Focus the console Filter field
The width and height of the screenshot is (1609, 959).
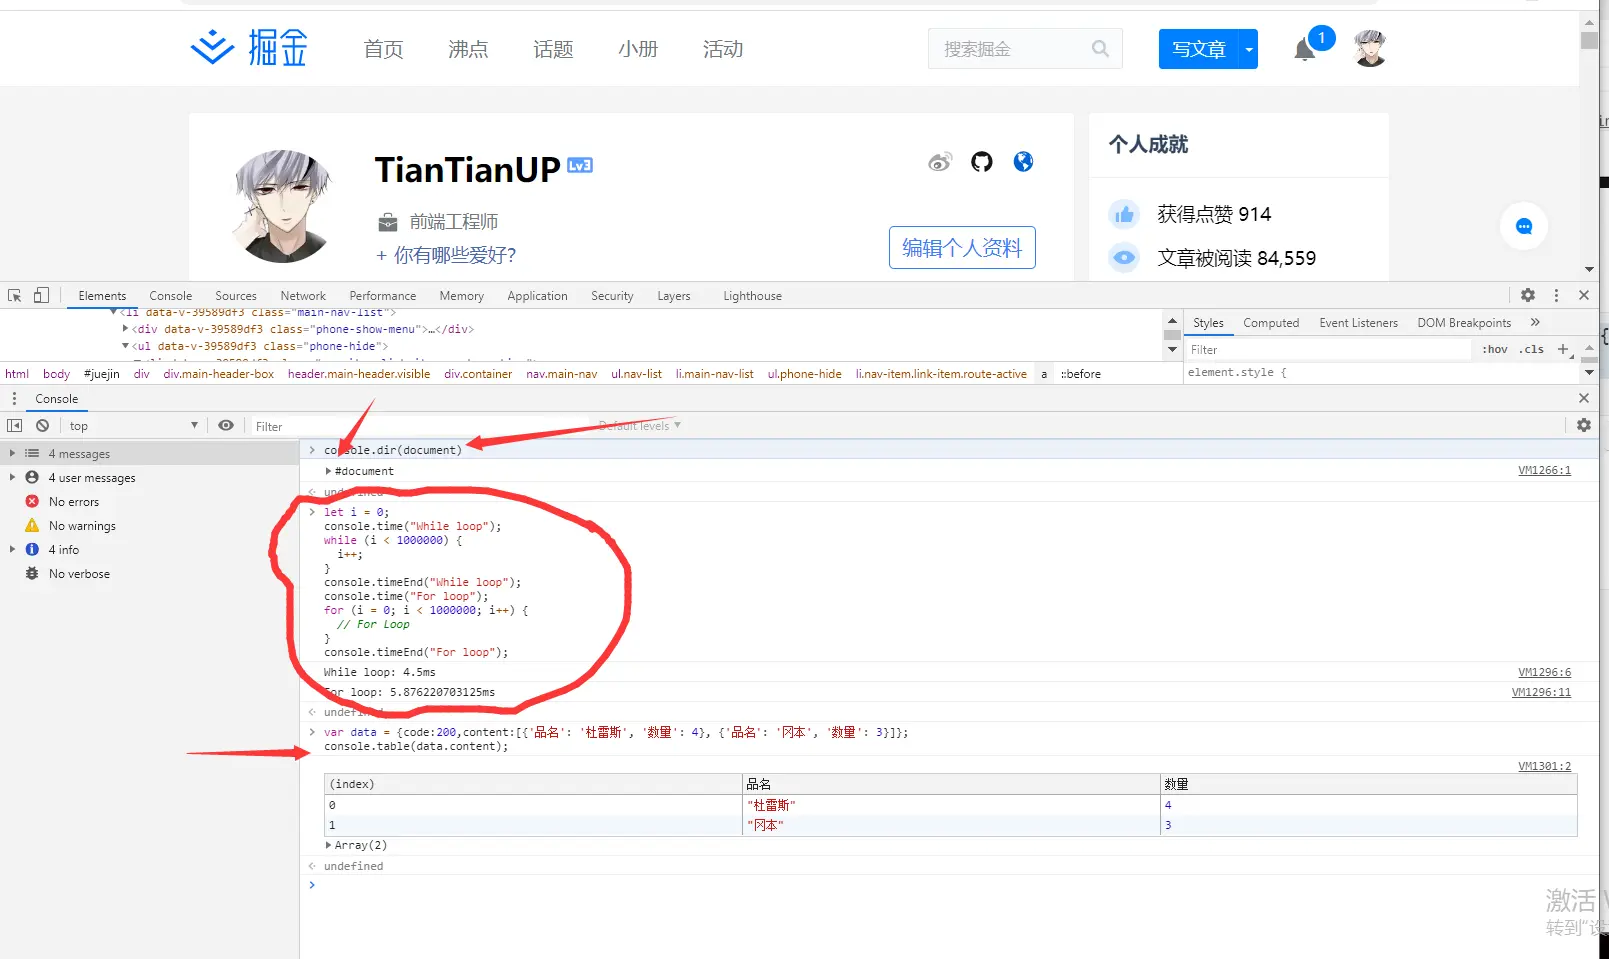pos(420,426)
